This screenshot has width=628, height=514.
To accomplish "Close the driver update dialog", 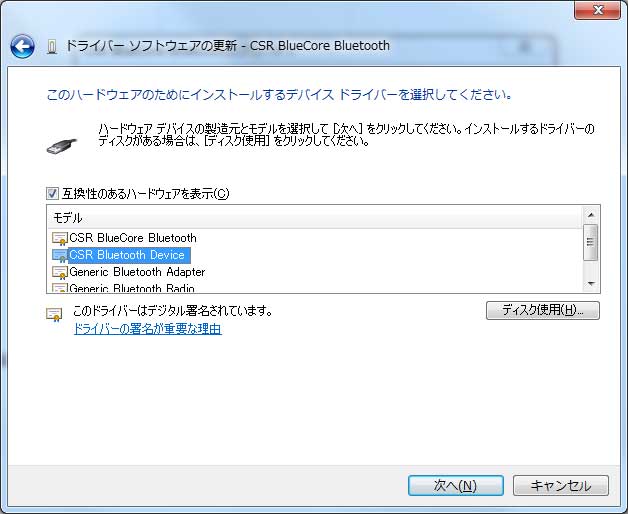I will (597, 10).
